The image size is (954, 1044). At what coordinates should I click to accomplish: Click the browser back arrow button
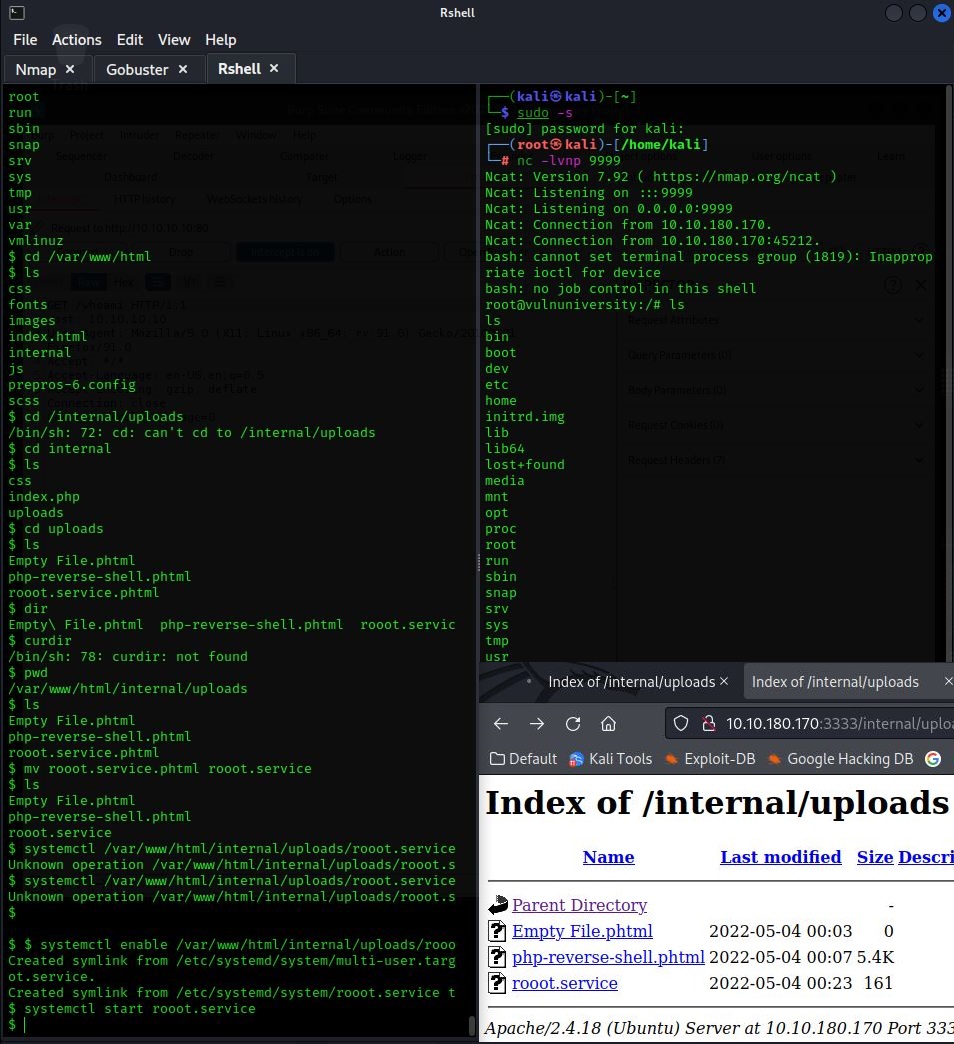pos(501,724)
